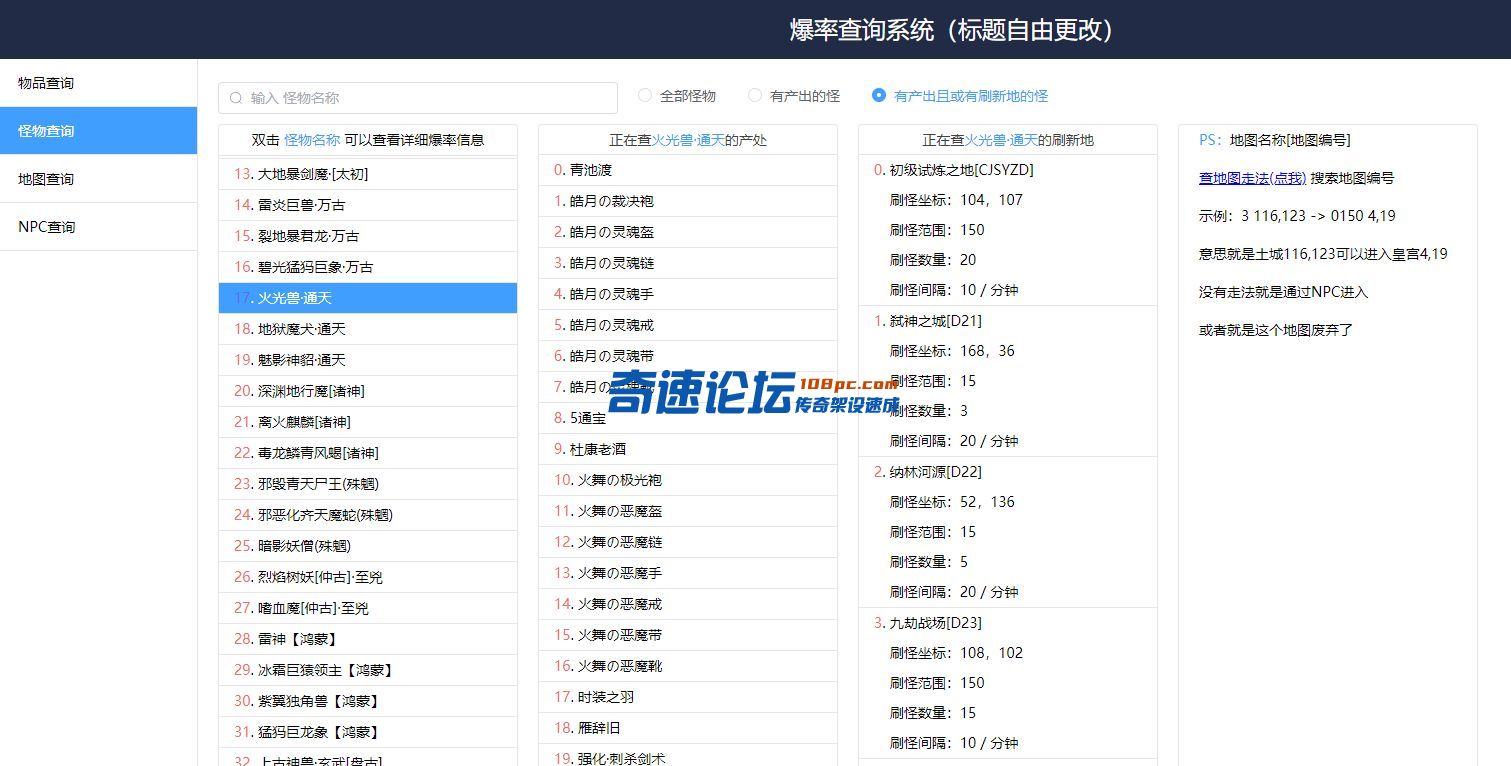Viewport: 1511px width, 766px height.
Task: Click drop item 10. 火舞の极光袍
Action: 688,480
